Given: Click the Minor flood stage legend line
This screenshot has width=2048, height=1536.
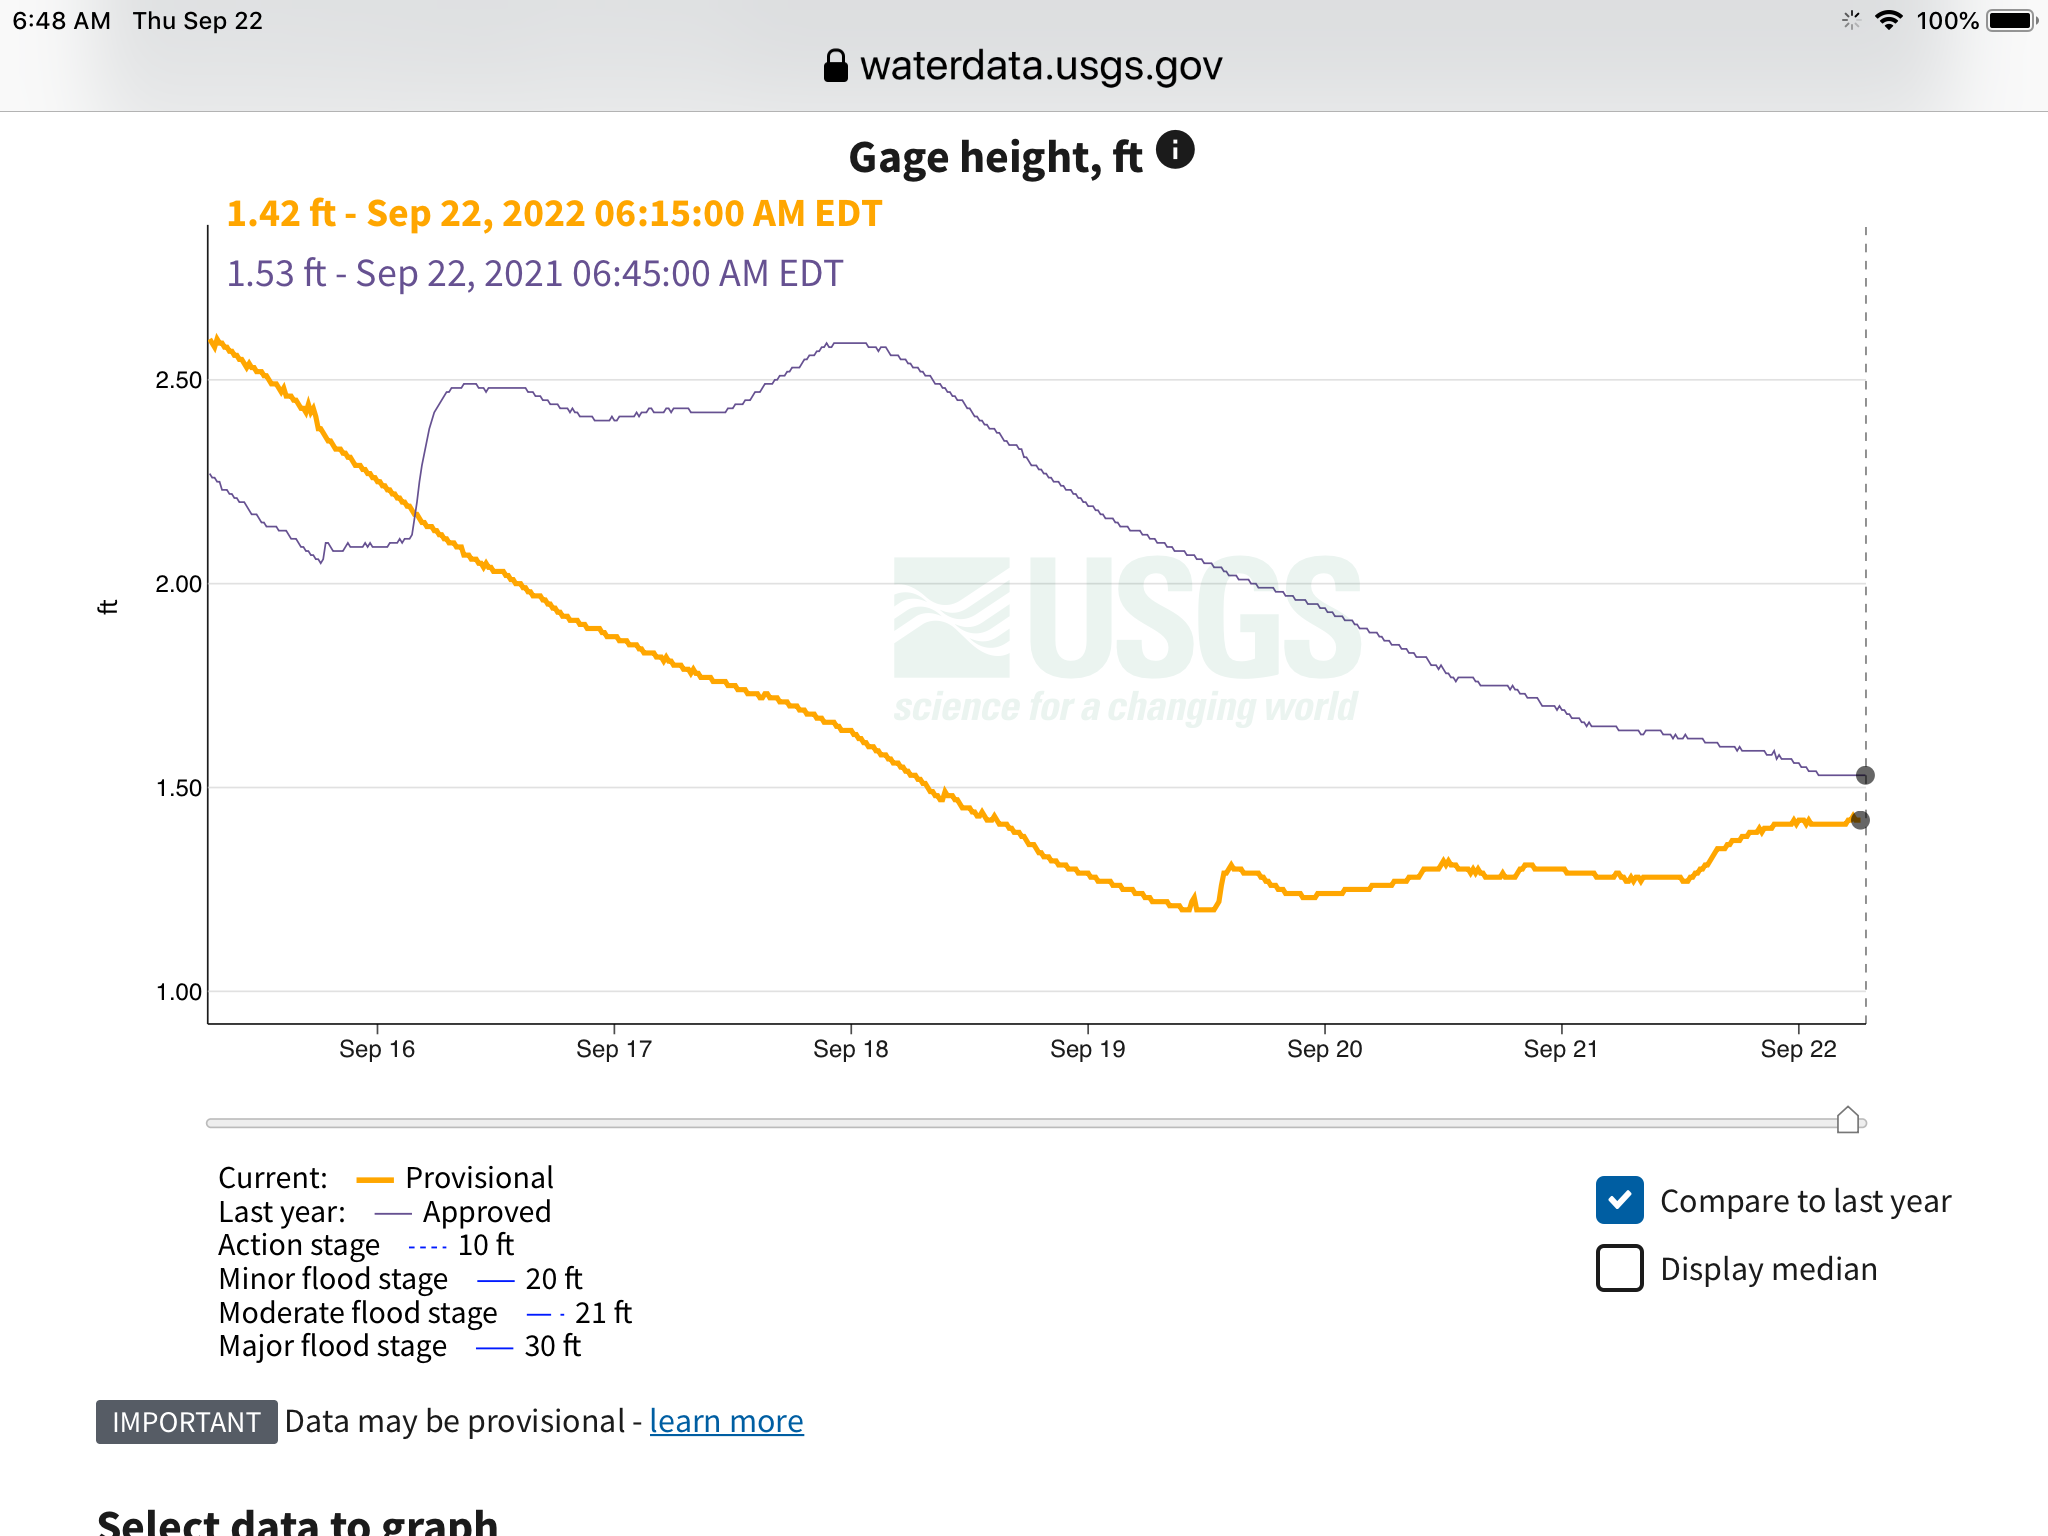Looking at the screenshot, I should point(496,1281).
